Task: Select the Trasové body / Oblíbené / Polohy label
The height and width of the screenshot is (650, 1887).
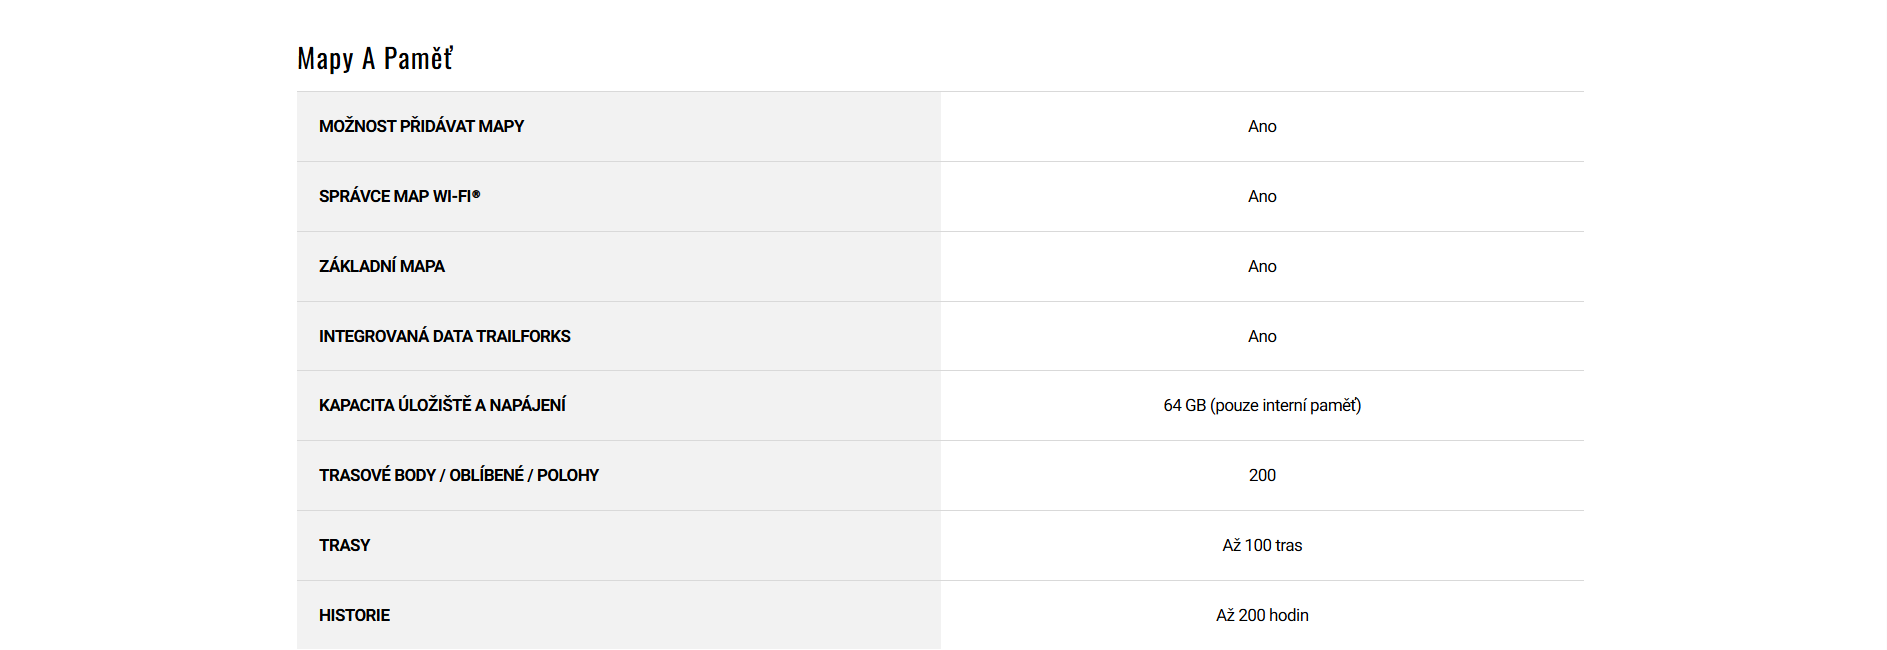Action: pyautogui.click(x=459, y=476)
